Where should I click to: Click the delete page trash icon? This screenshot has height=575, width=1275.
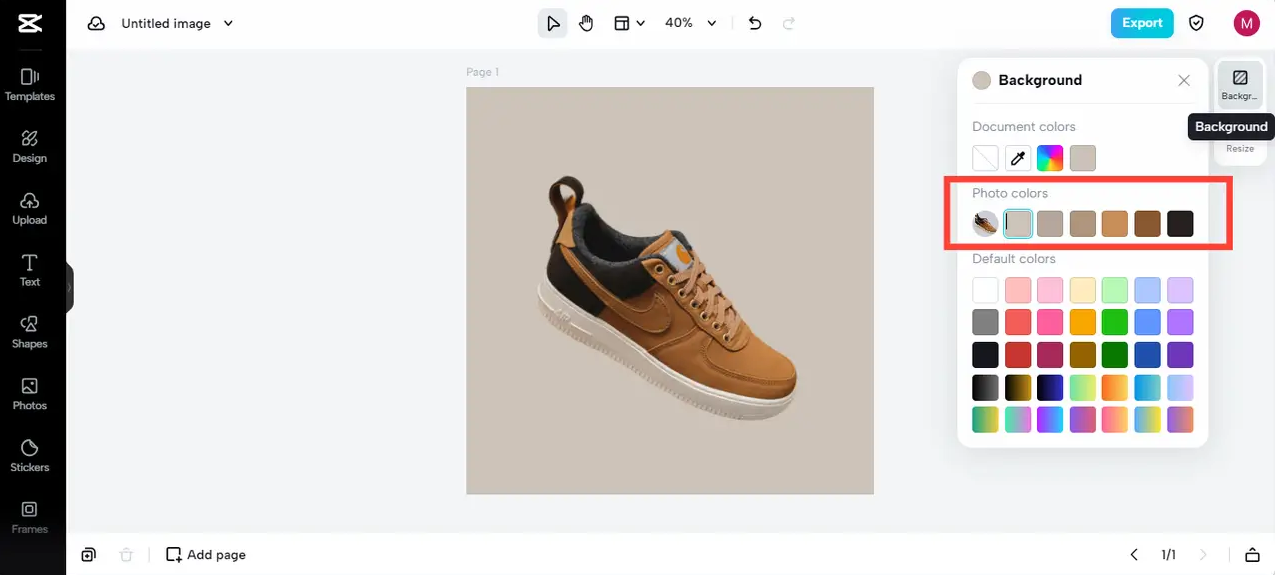[125, 555]
